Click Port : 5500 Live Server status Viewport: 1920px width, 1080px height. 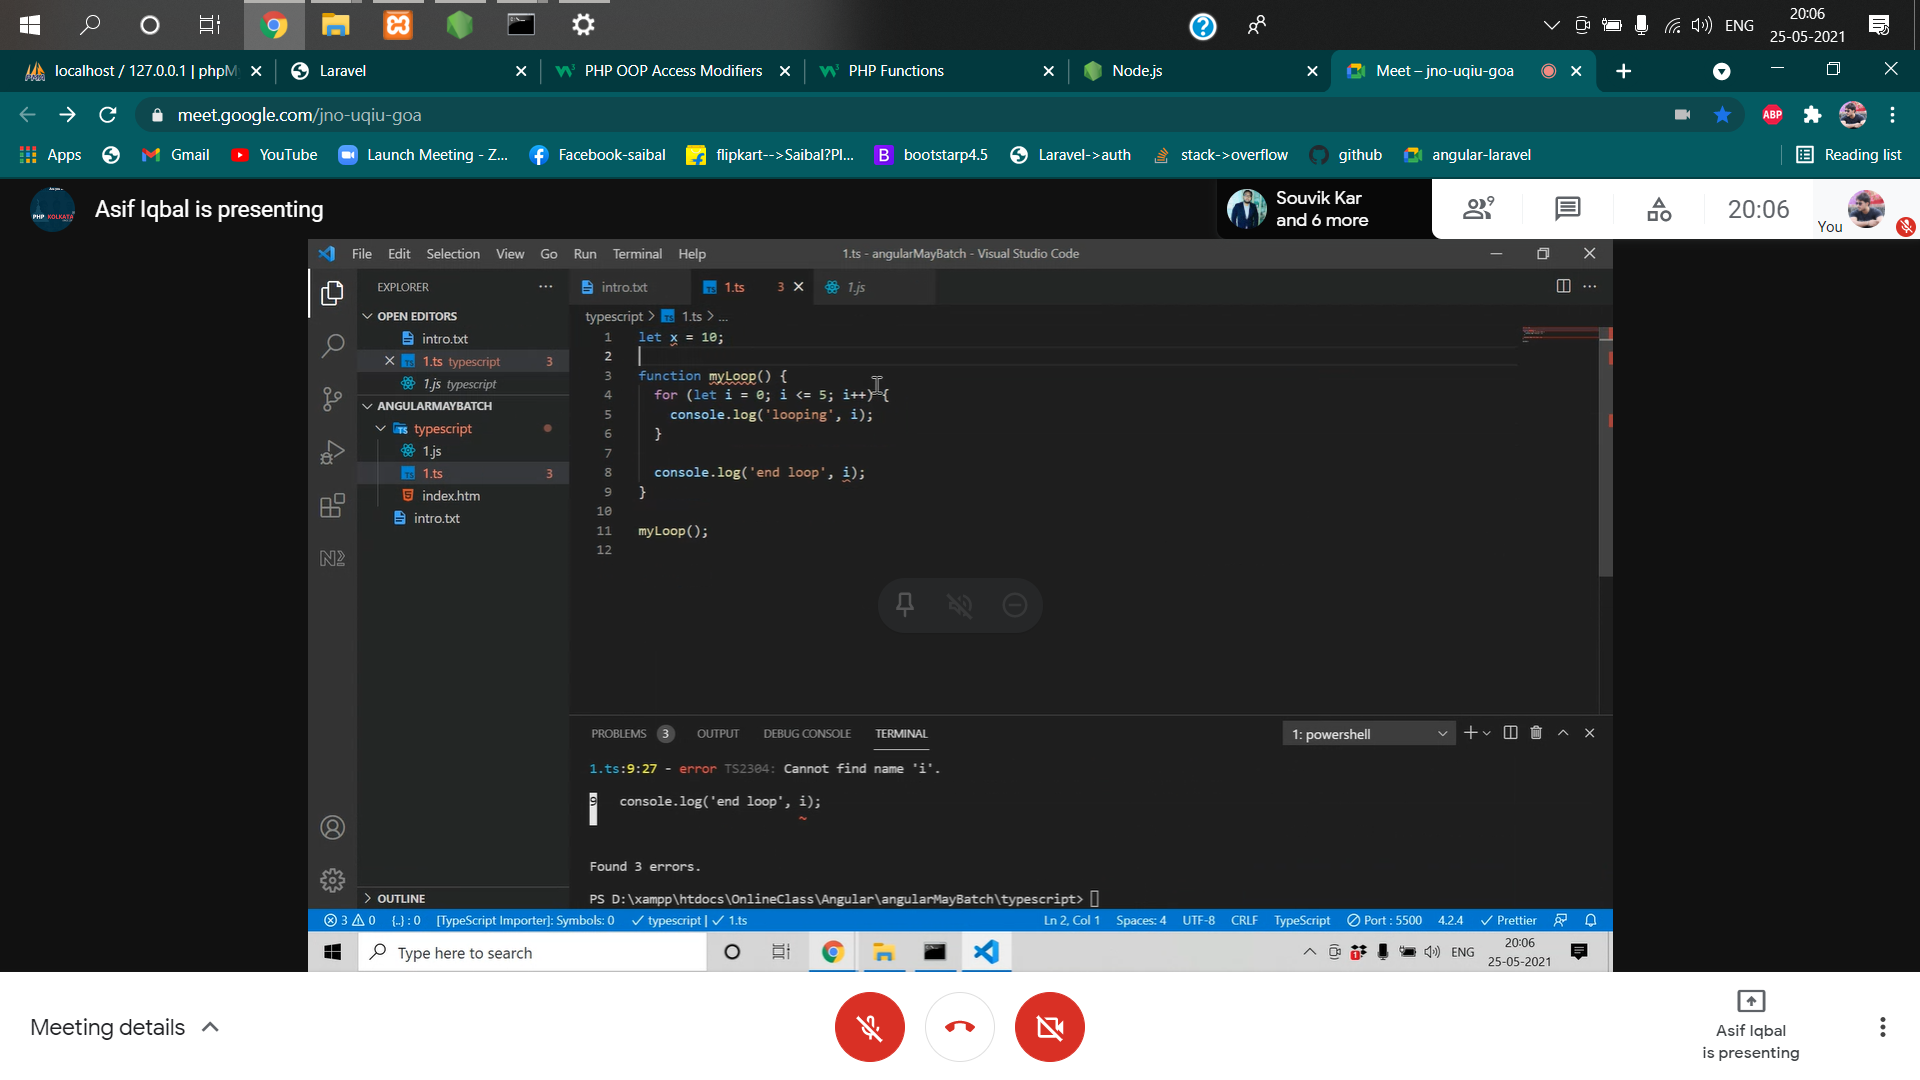pyautogui.click(x=1384, y=921)
